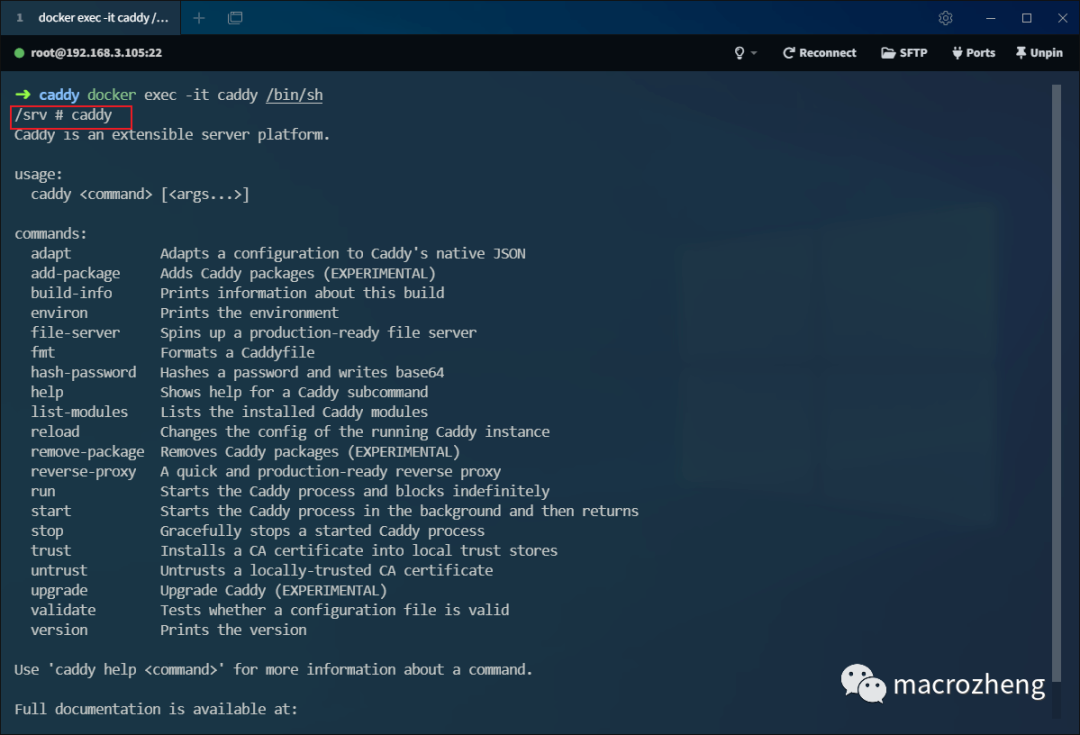Screen dimensions: 1080x735
Task: Duplicate the current session tab
Action: pos(236,17)
